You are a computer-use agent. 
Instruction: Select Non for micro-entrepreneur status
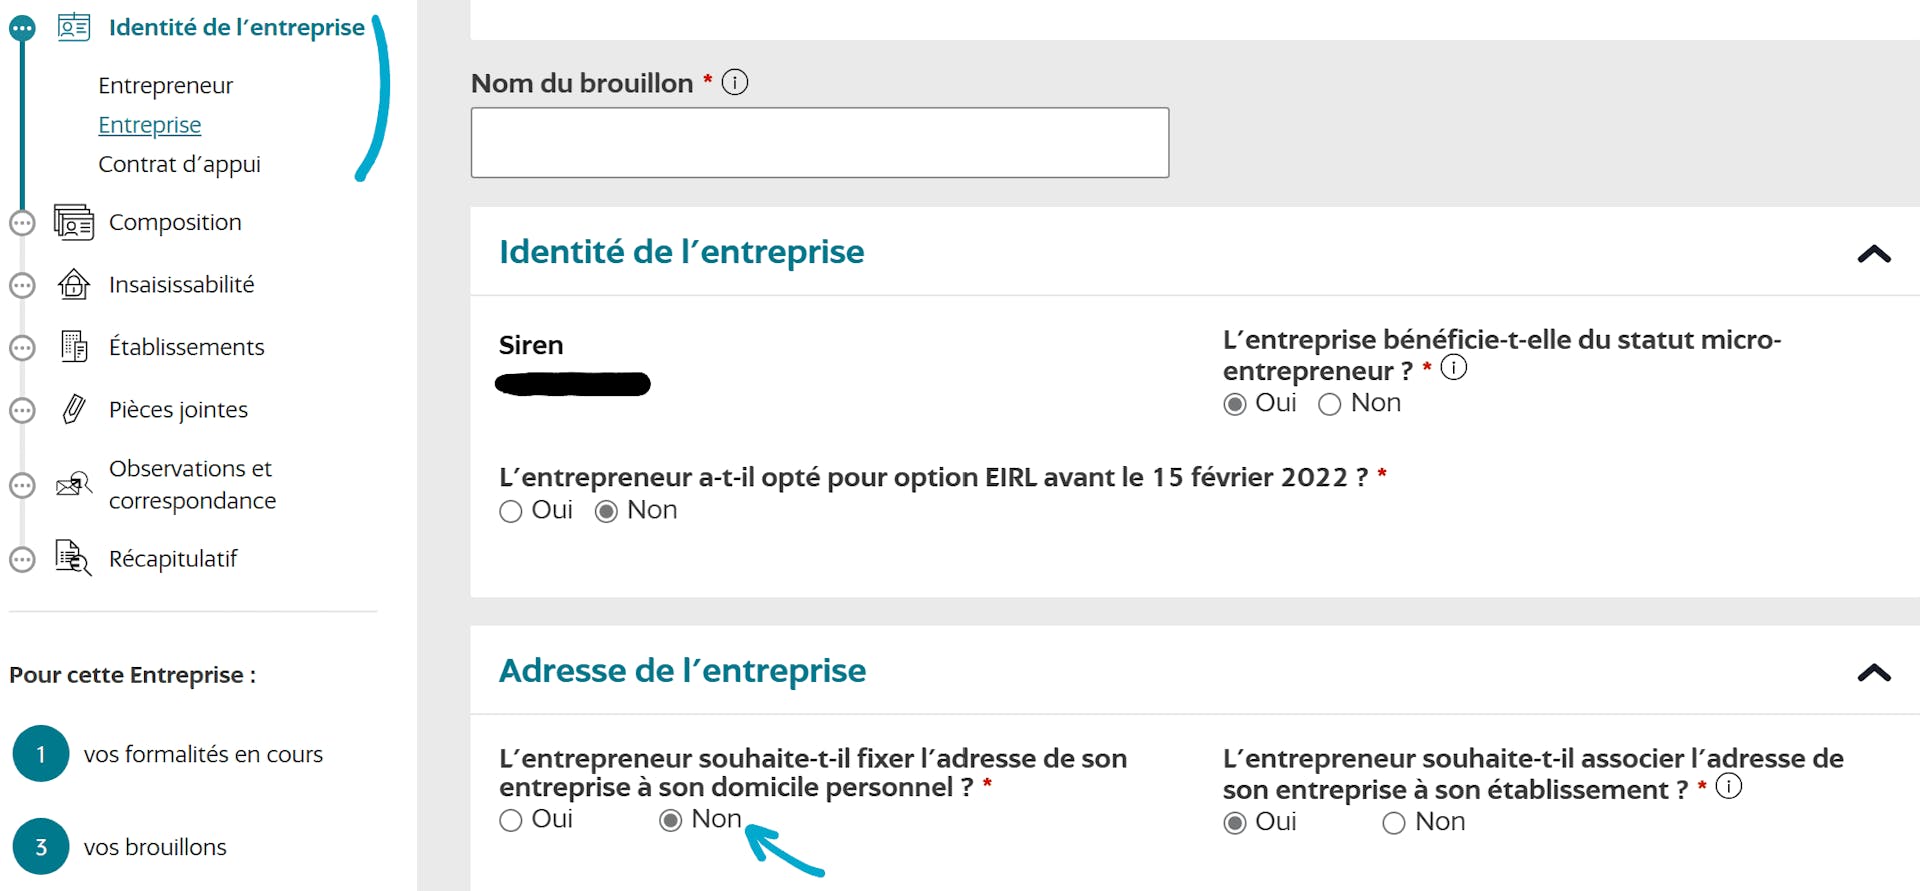tap(1330, 404)
